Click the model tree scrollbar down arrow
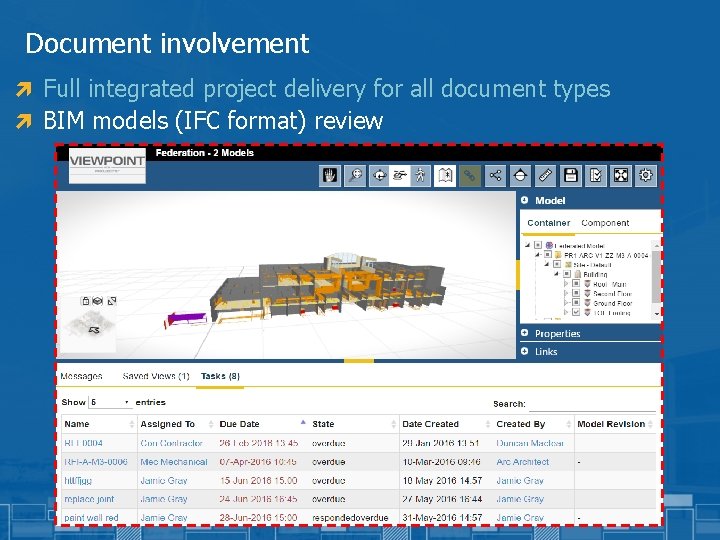720x540 pixels. pyautogui.click(x=657, y=314)
